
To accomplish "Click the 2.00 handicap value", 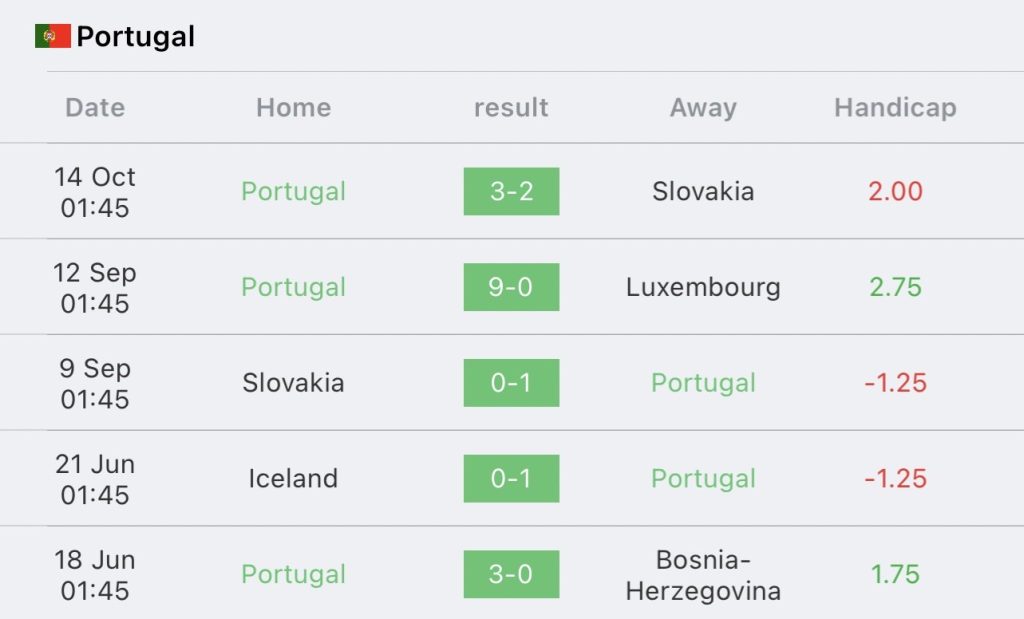I will point(895,191).
